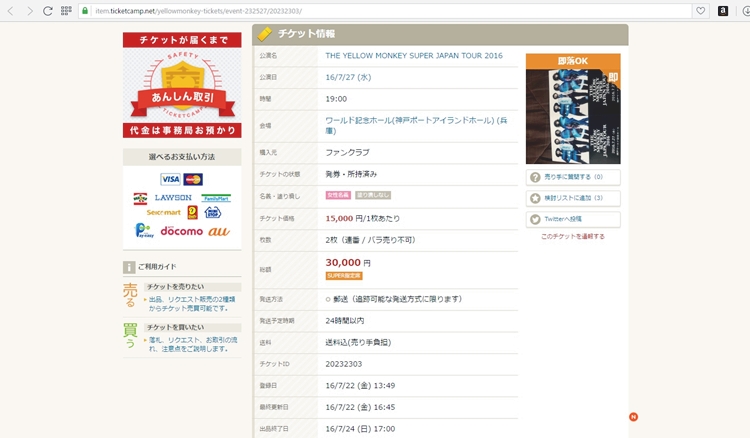Add ticket via 検討リストに追加 button
Viewport: 750px width, 438px height.
click(x=573, y=198)
